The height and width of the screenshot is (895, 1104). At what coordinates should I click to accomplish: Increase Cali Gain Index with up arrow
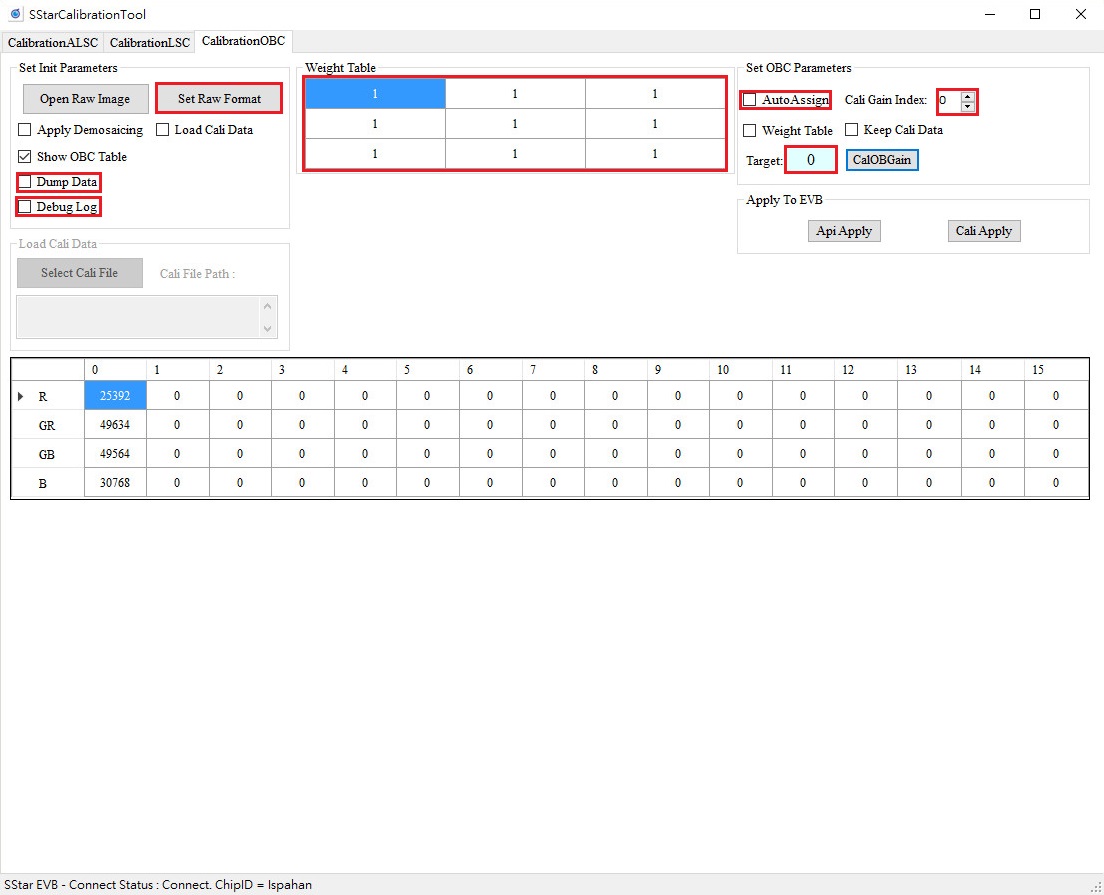(x=969, y=95)
